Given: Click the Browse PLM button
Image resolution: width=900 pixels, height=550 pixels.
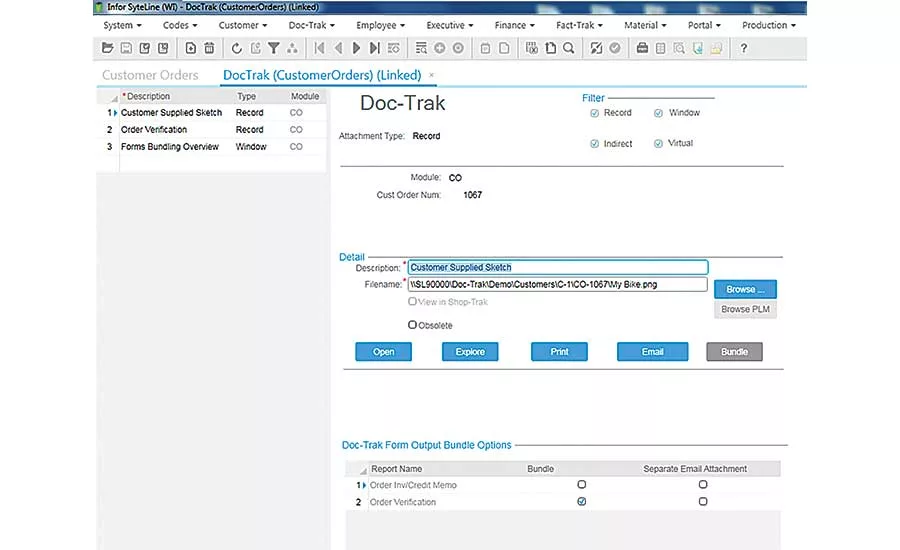Looking at the screenshot, I should pos(746,309).
